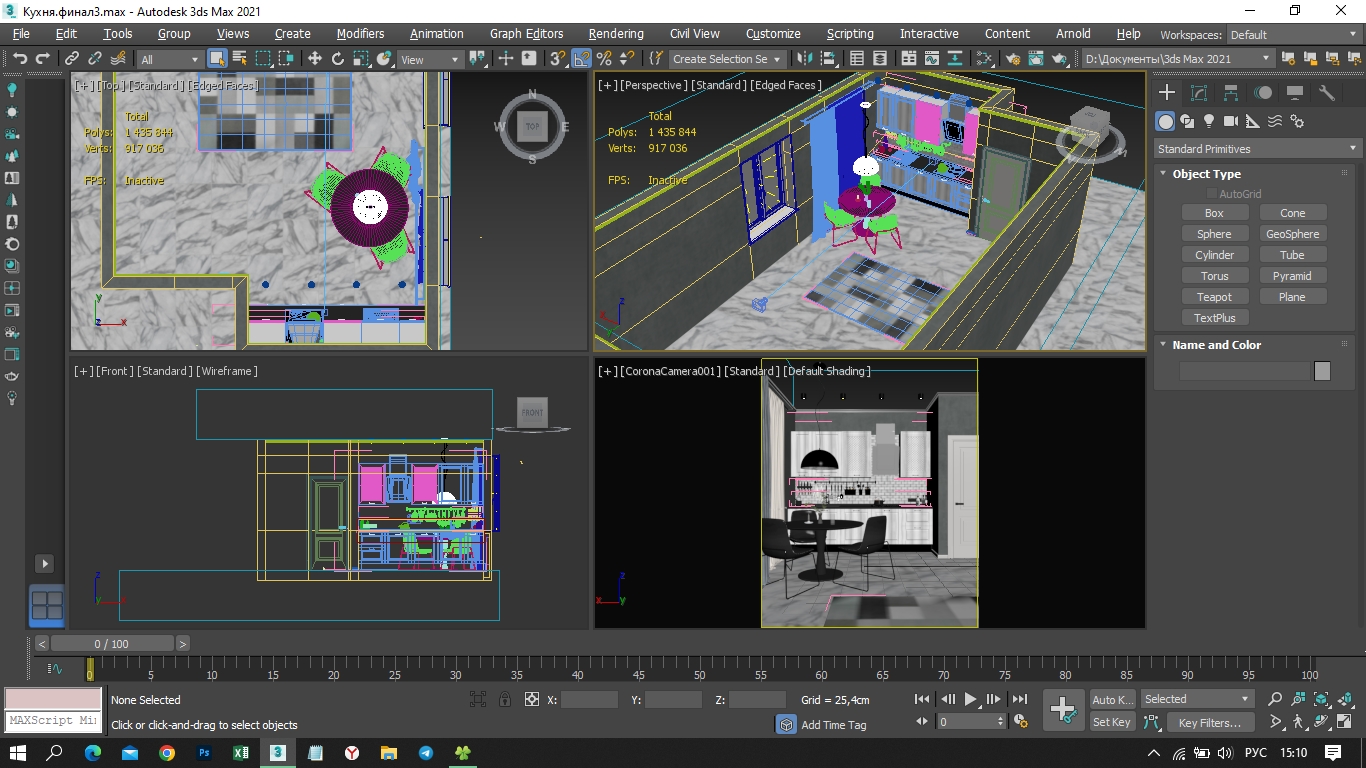Screen dimensions: 1366x768
Task: Open the View reference coordinate system dropdown
Action: (430, 60)
